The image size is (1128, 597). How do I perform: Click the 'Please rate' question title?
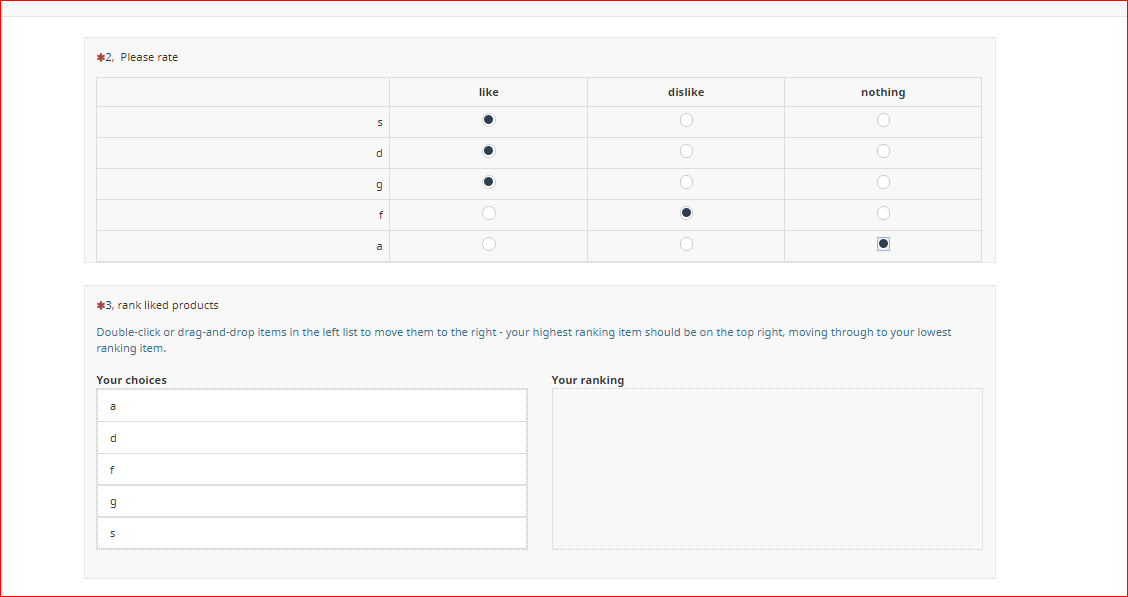(149, 58)
